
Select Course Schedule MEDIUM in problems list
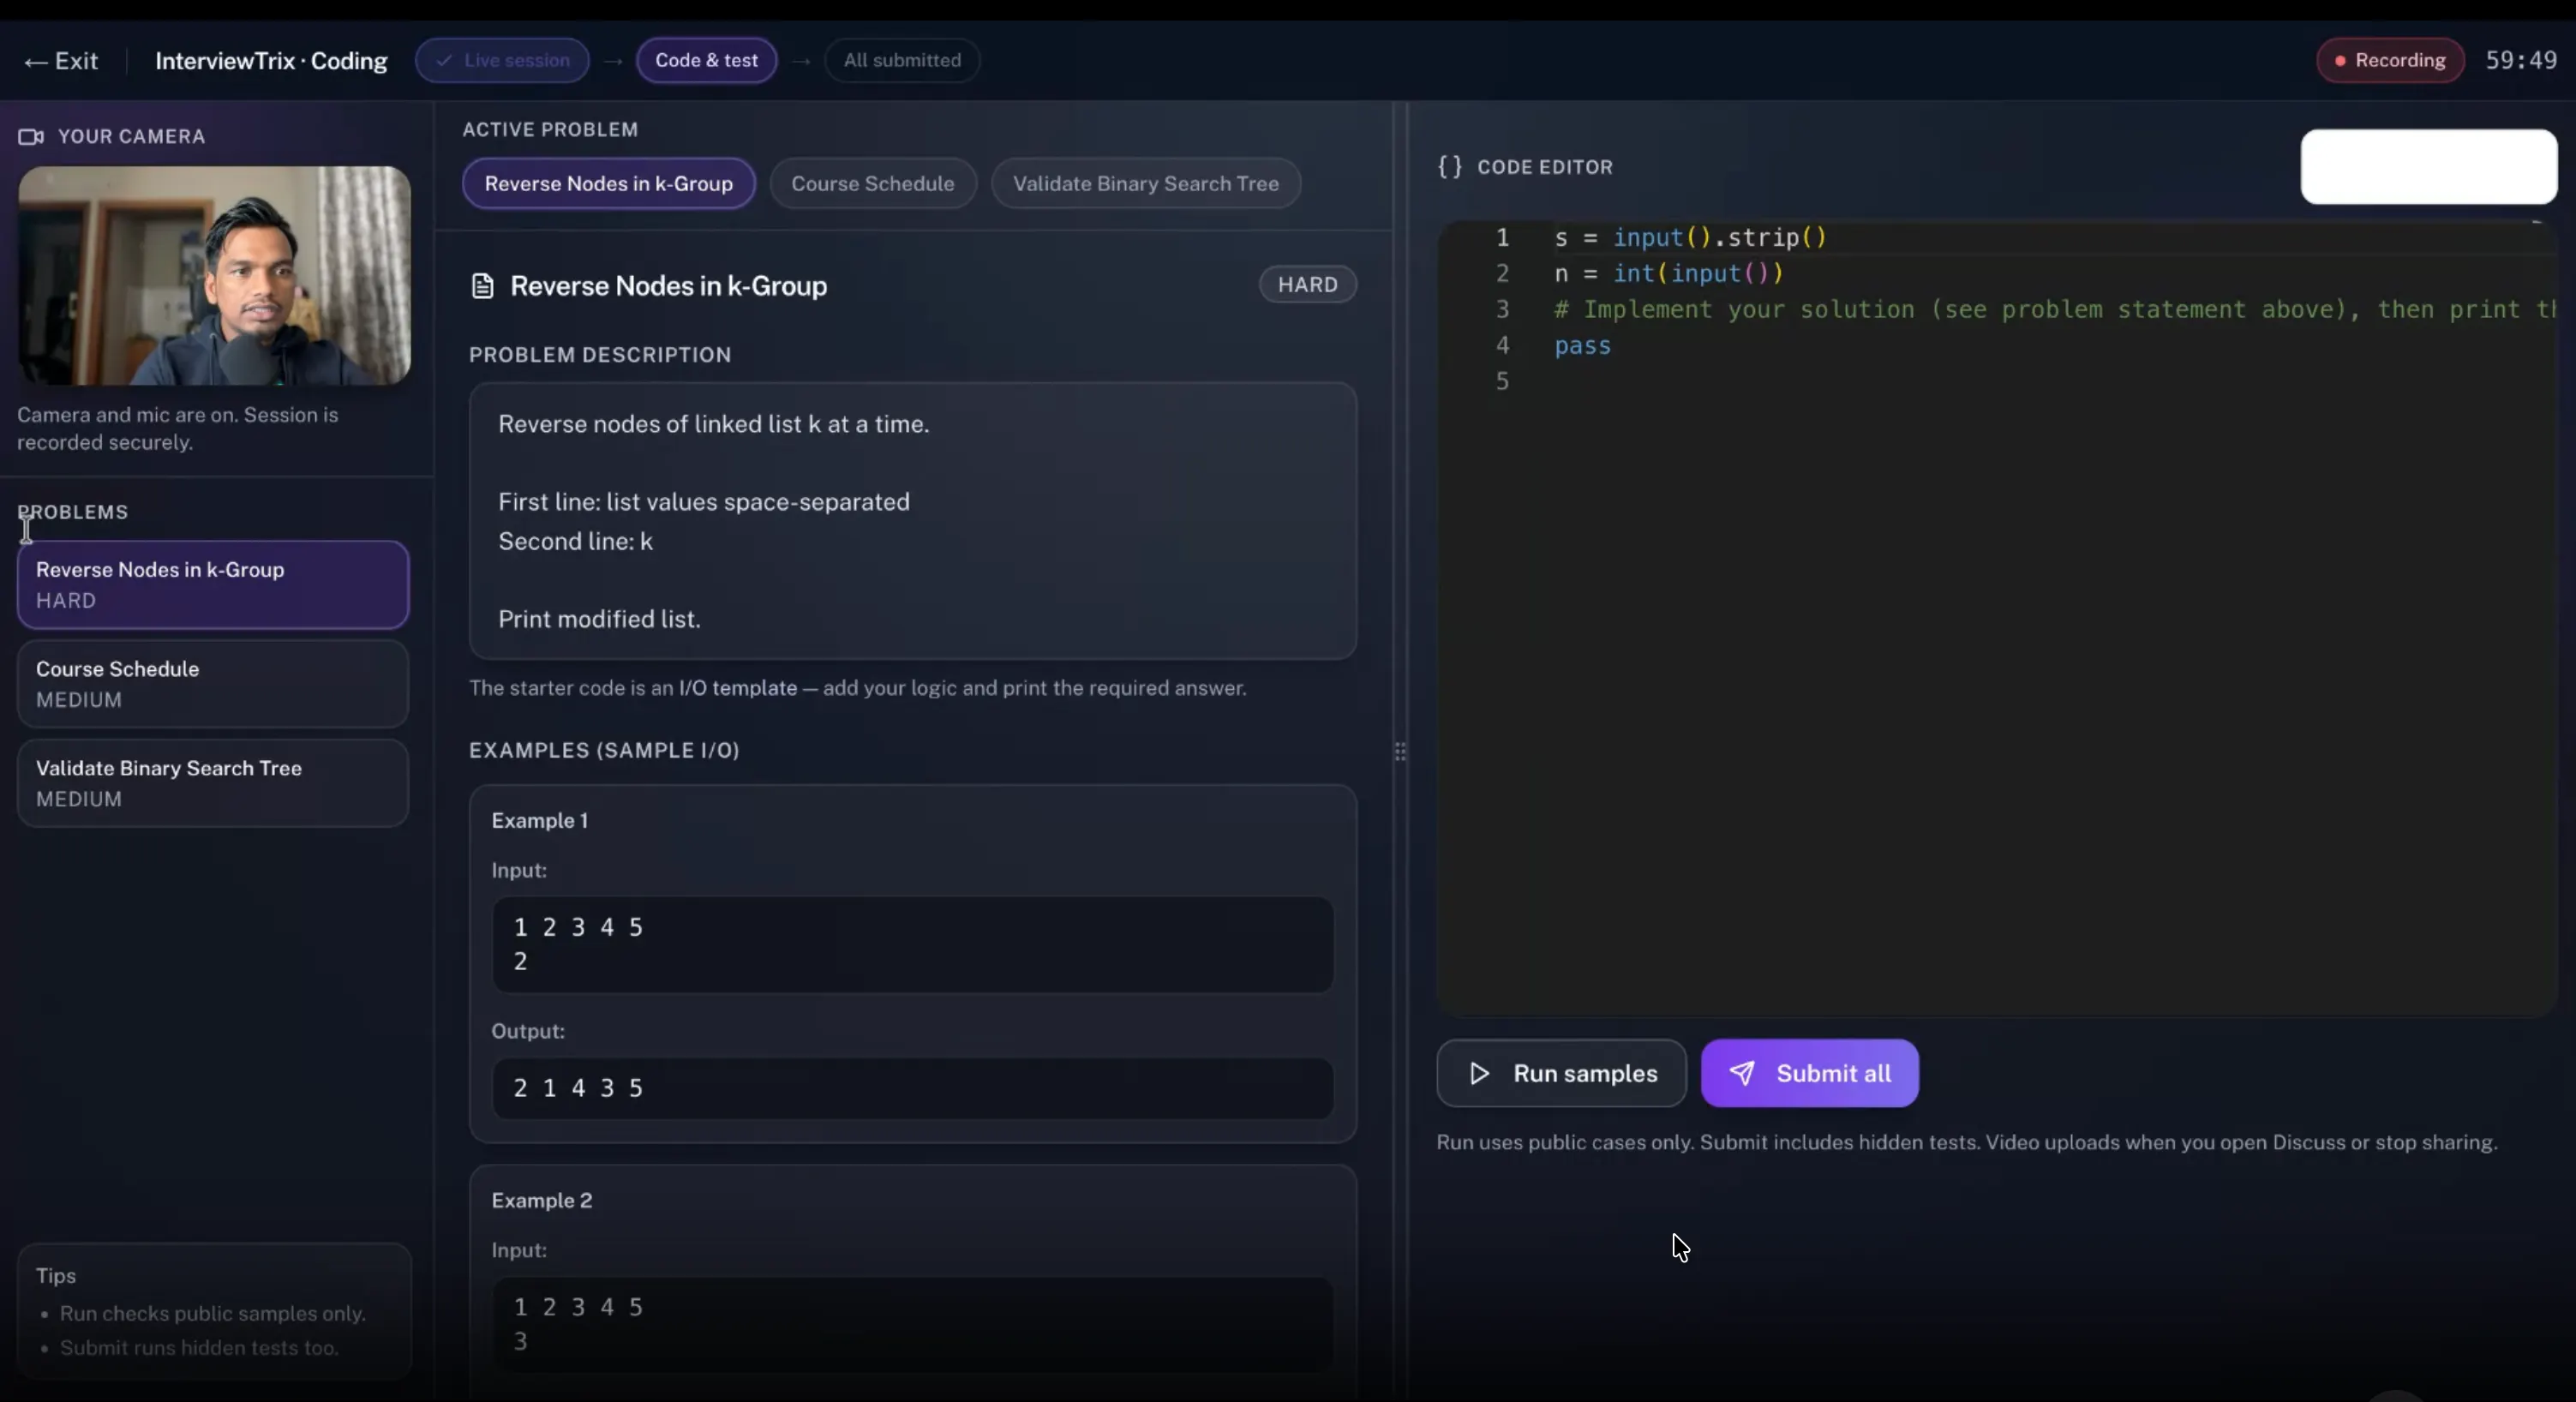click(213, 684)
